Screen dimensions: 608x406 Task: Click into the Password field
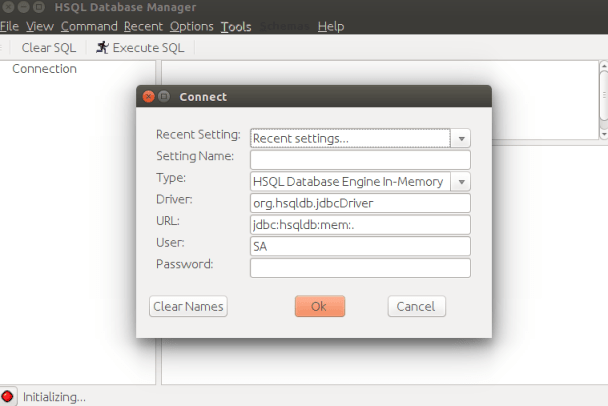(359, 268)
